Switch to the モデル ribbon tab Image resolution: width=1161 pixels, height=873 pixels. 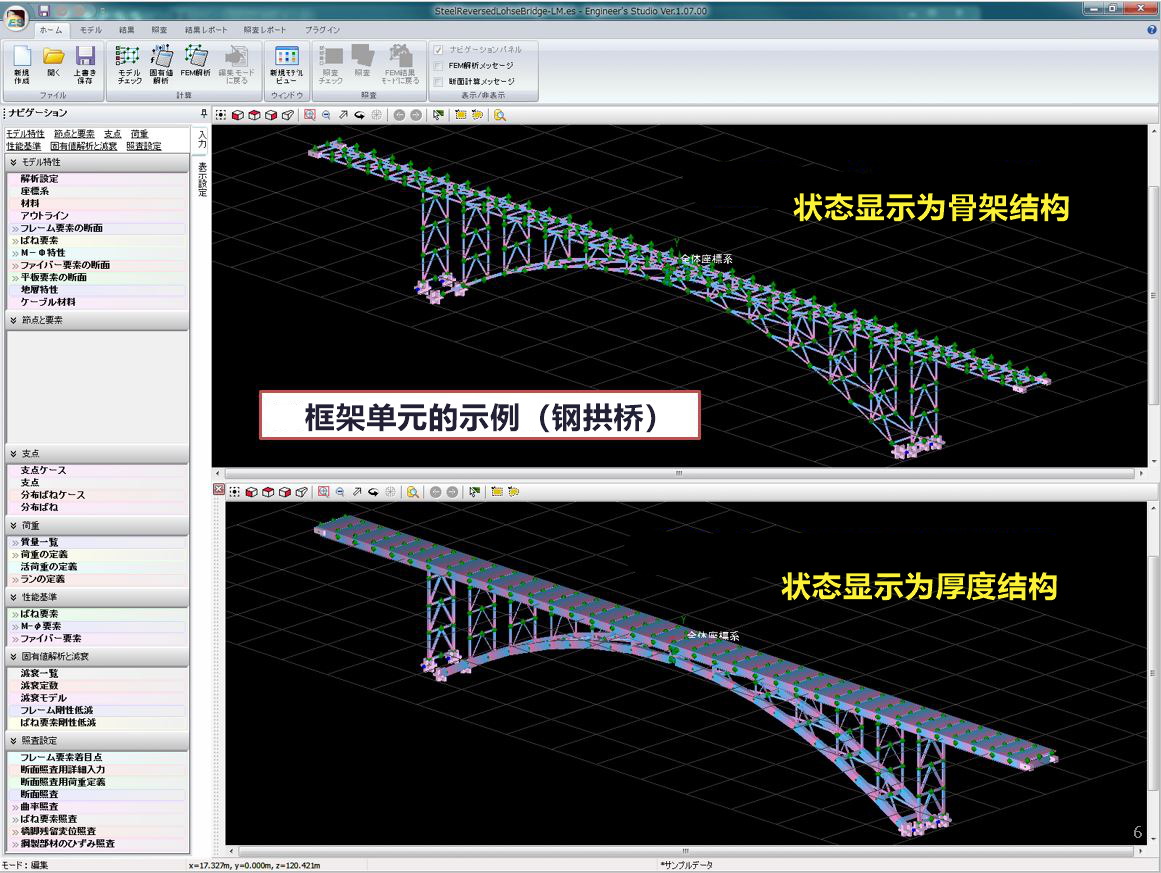point(91,30)
